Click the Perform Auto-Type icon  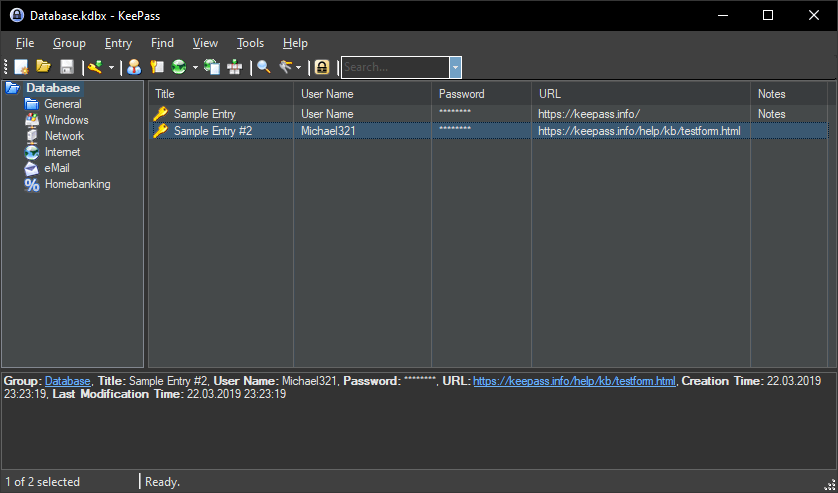pos(234,67)
